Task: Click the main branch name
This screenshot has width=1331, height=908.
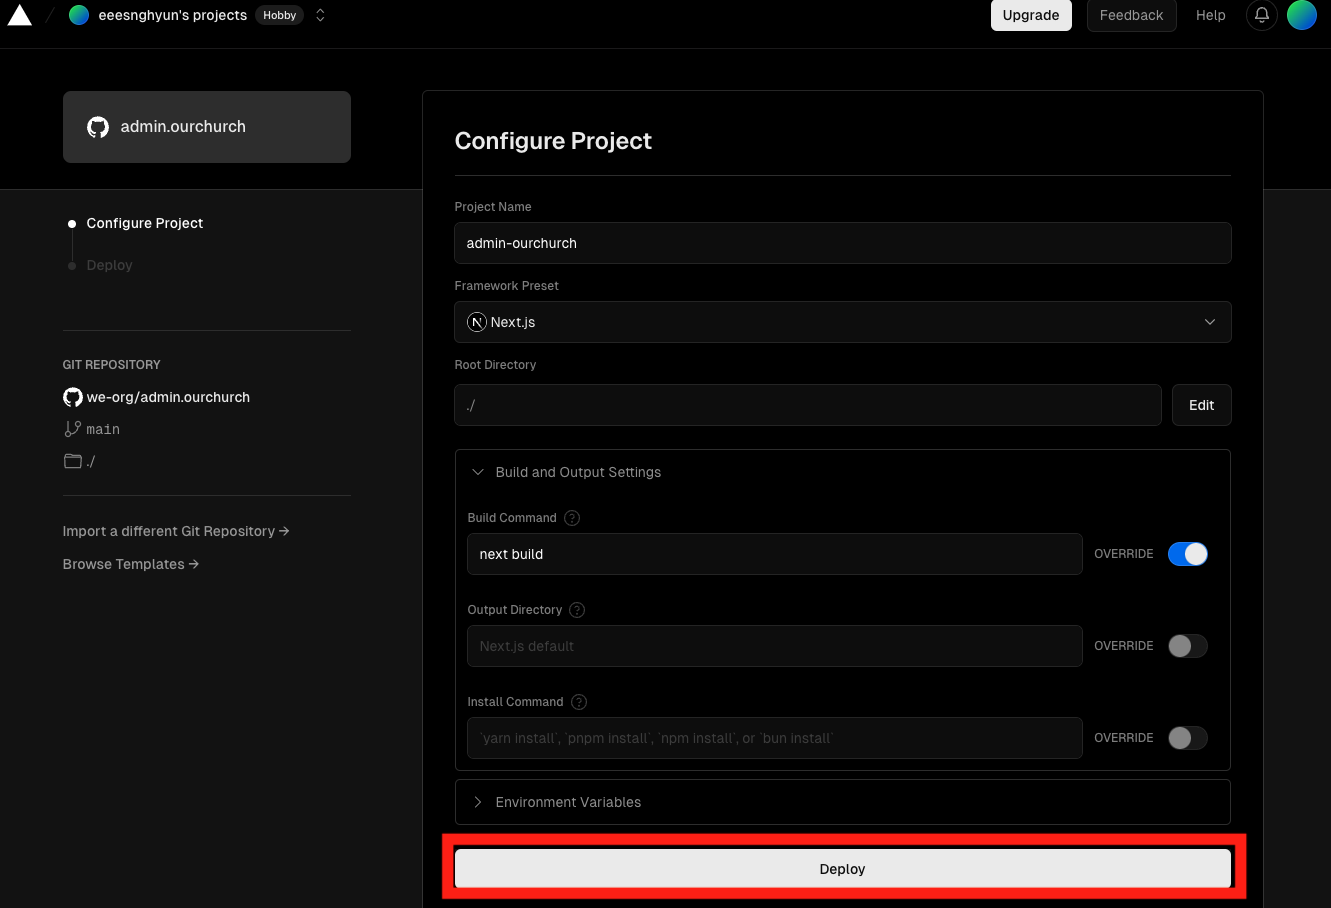Action: (103, 429)
